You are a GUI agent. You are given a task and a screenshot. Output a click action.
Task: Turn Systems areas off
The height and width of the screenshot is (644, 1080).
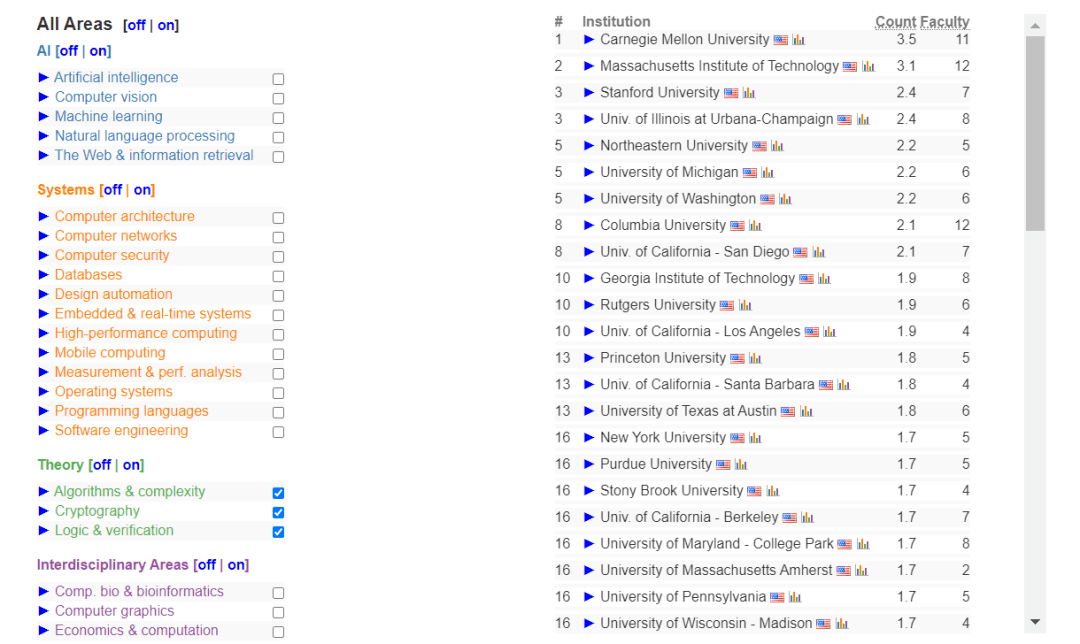(x=113, y=190)
